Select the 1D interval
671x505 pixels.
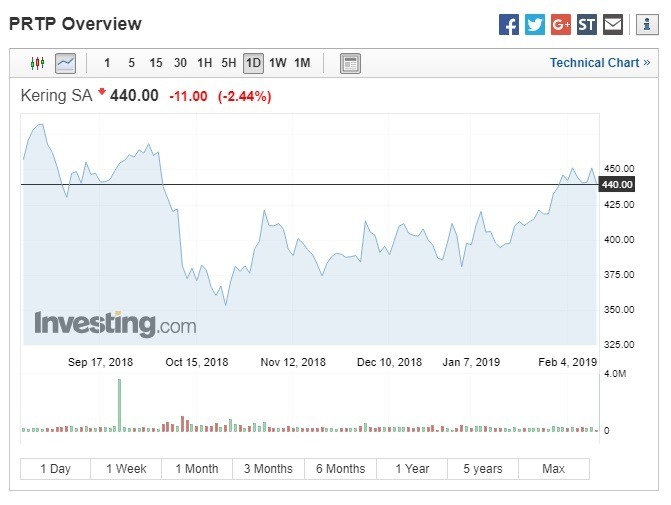click(x=253, y=63)
